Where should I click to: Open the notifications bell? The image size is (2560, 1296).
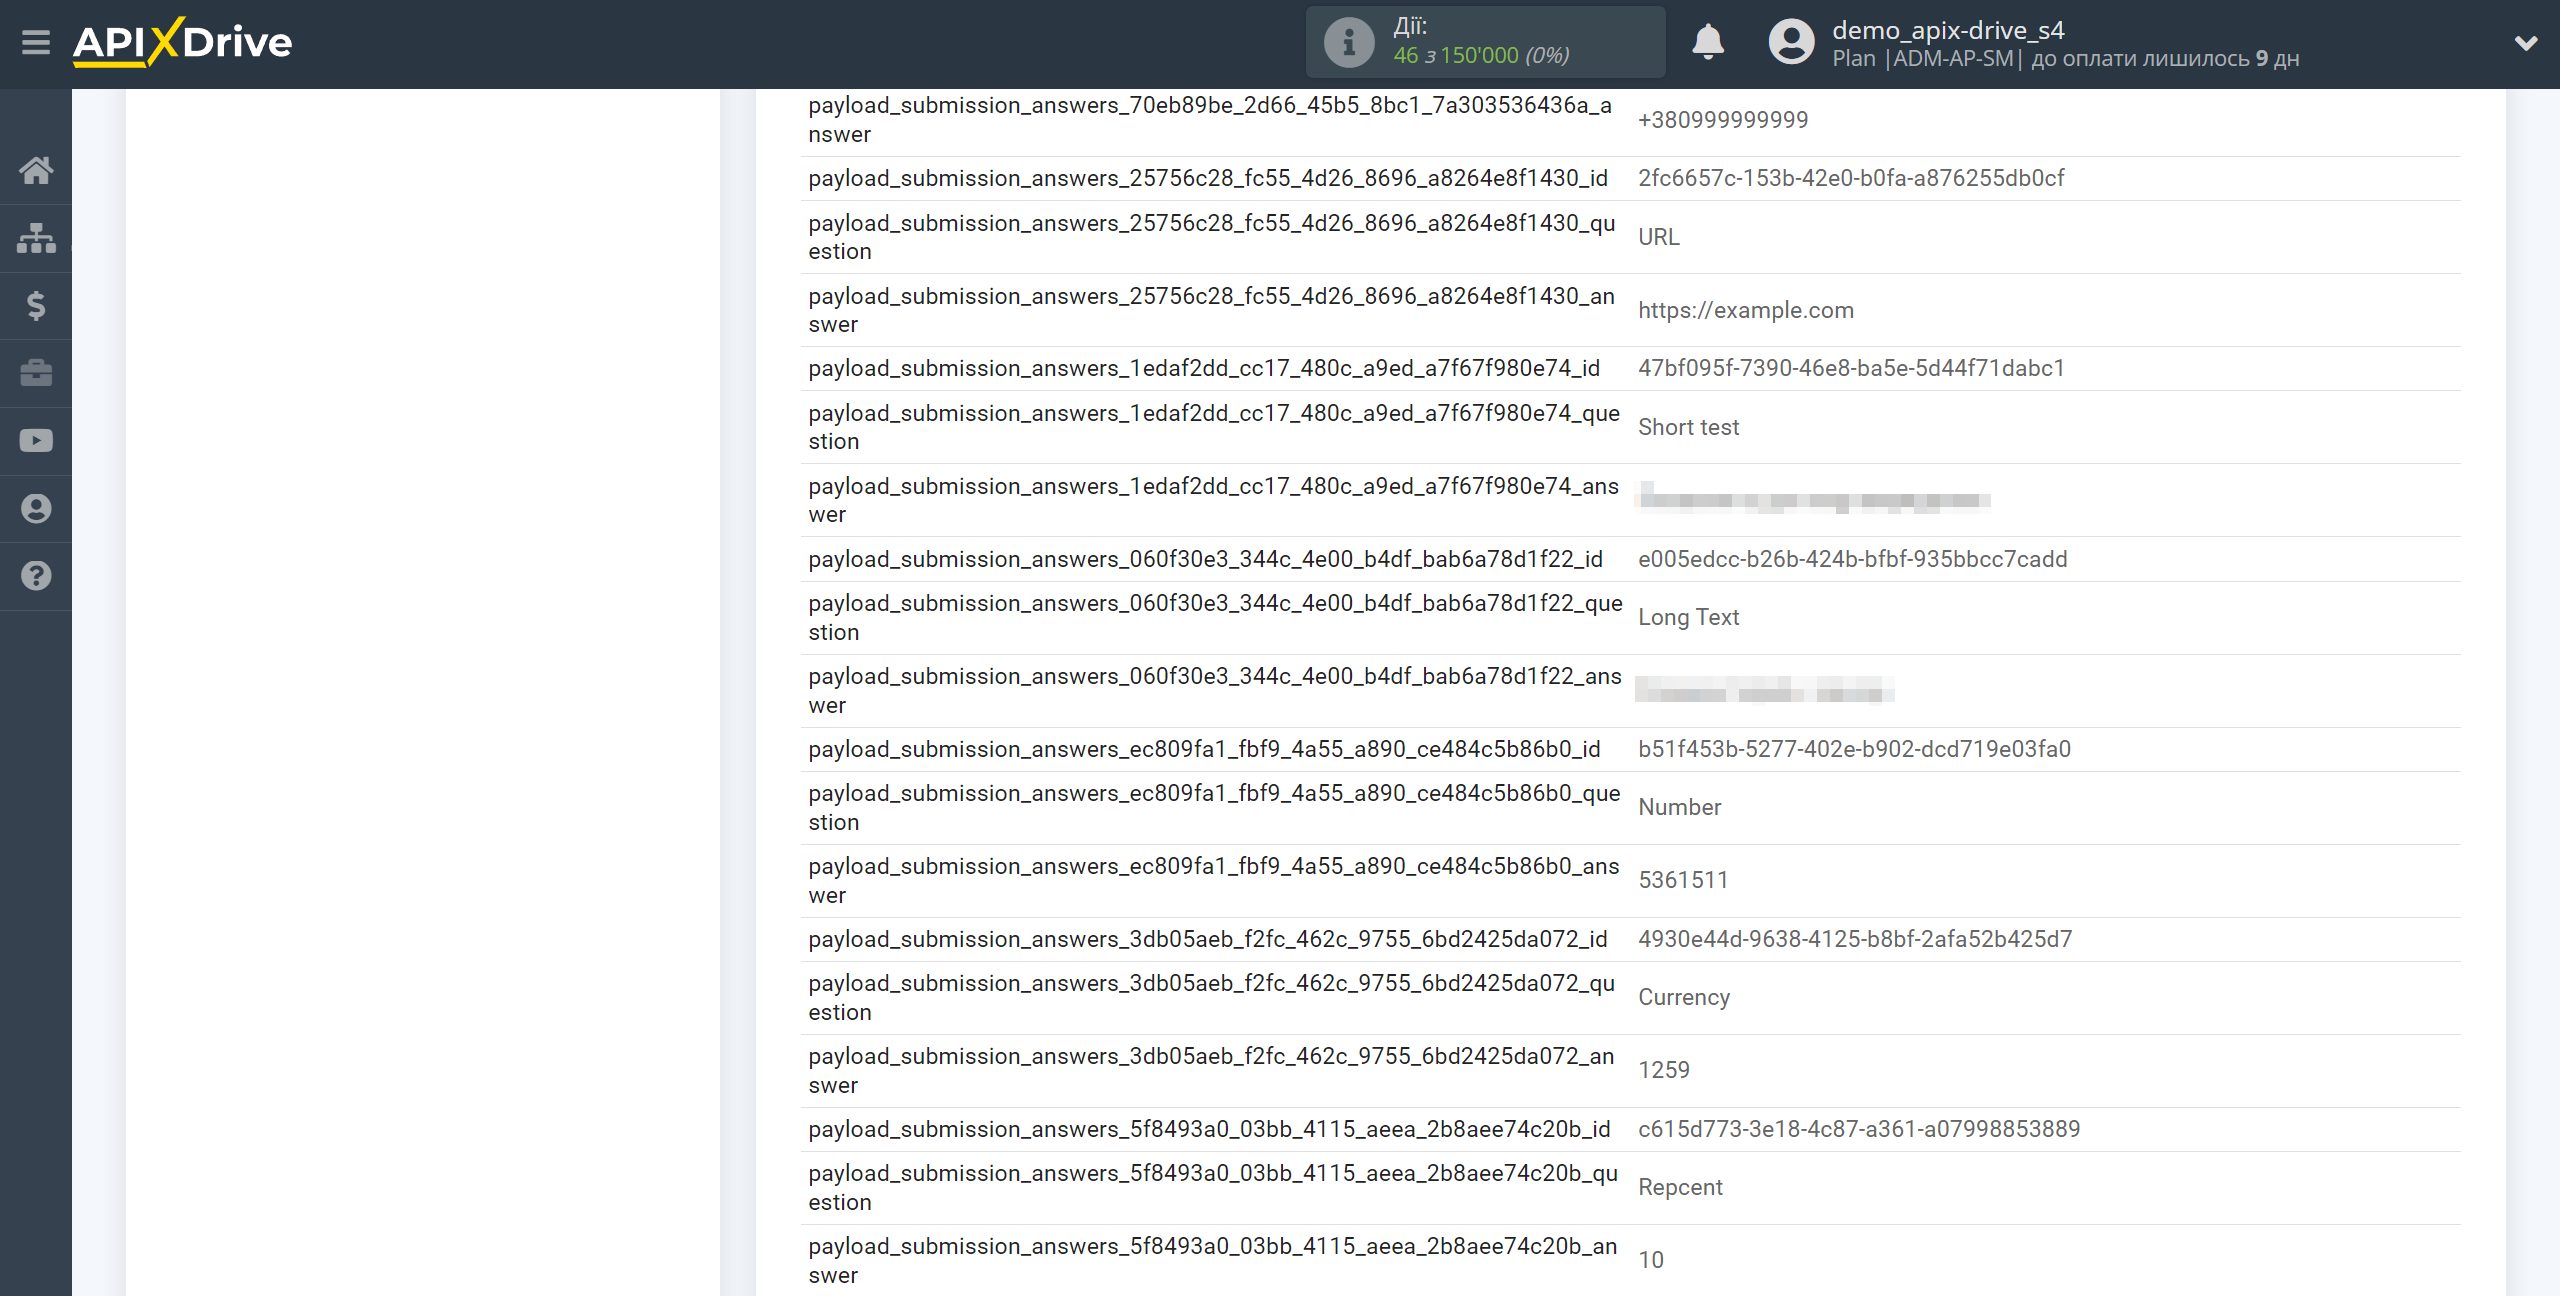coord(1708,43)
